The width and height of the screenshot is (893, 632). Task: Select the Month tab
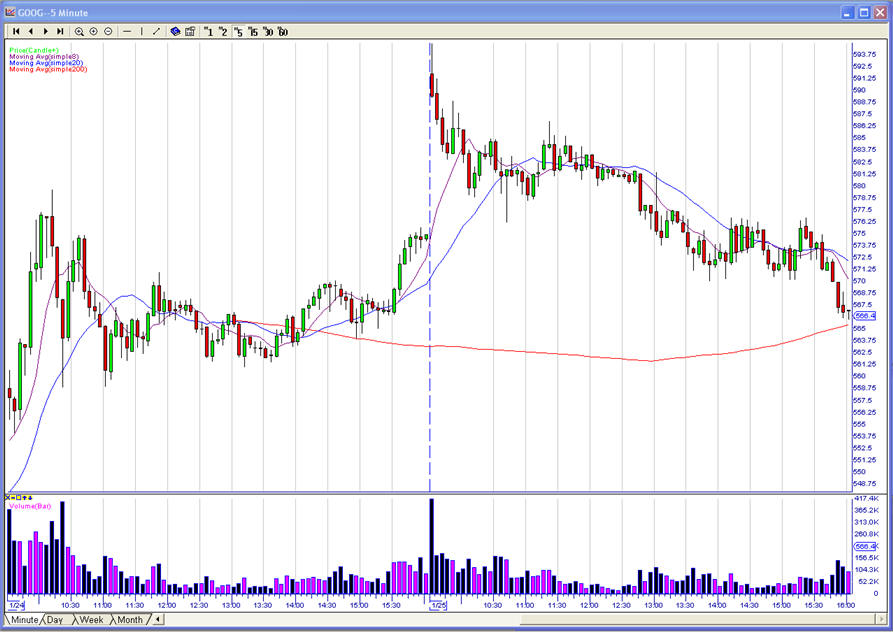click(x=129, y=620)
